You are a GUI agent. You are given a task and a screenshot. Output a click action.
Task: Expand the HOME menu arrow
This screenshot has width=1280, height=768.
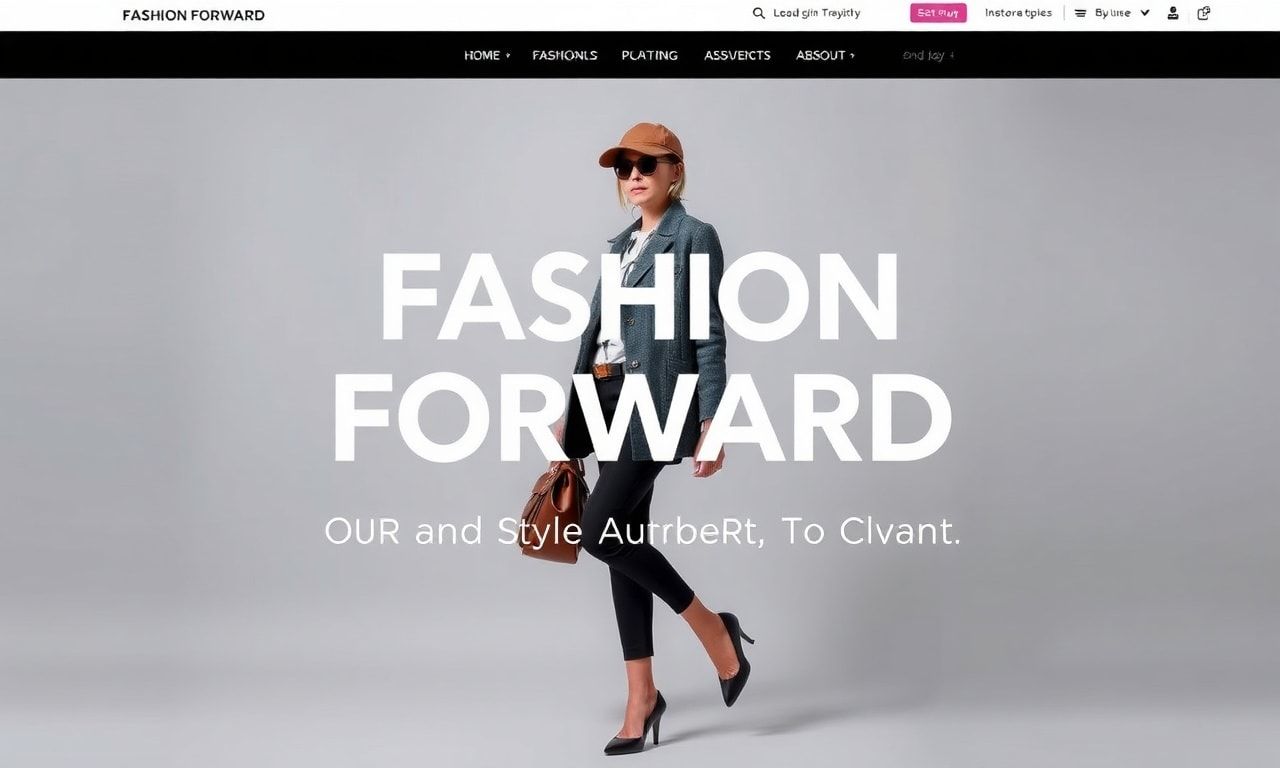pos(508,56)
